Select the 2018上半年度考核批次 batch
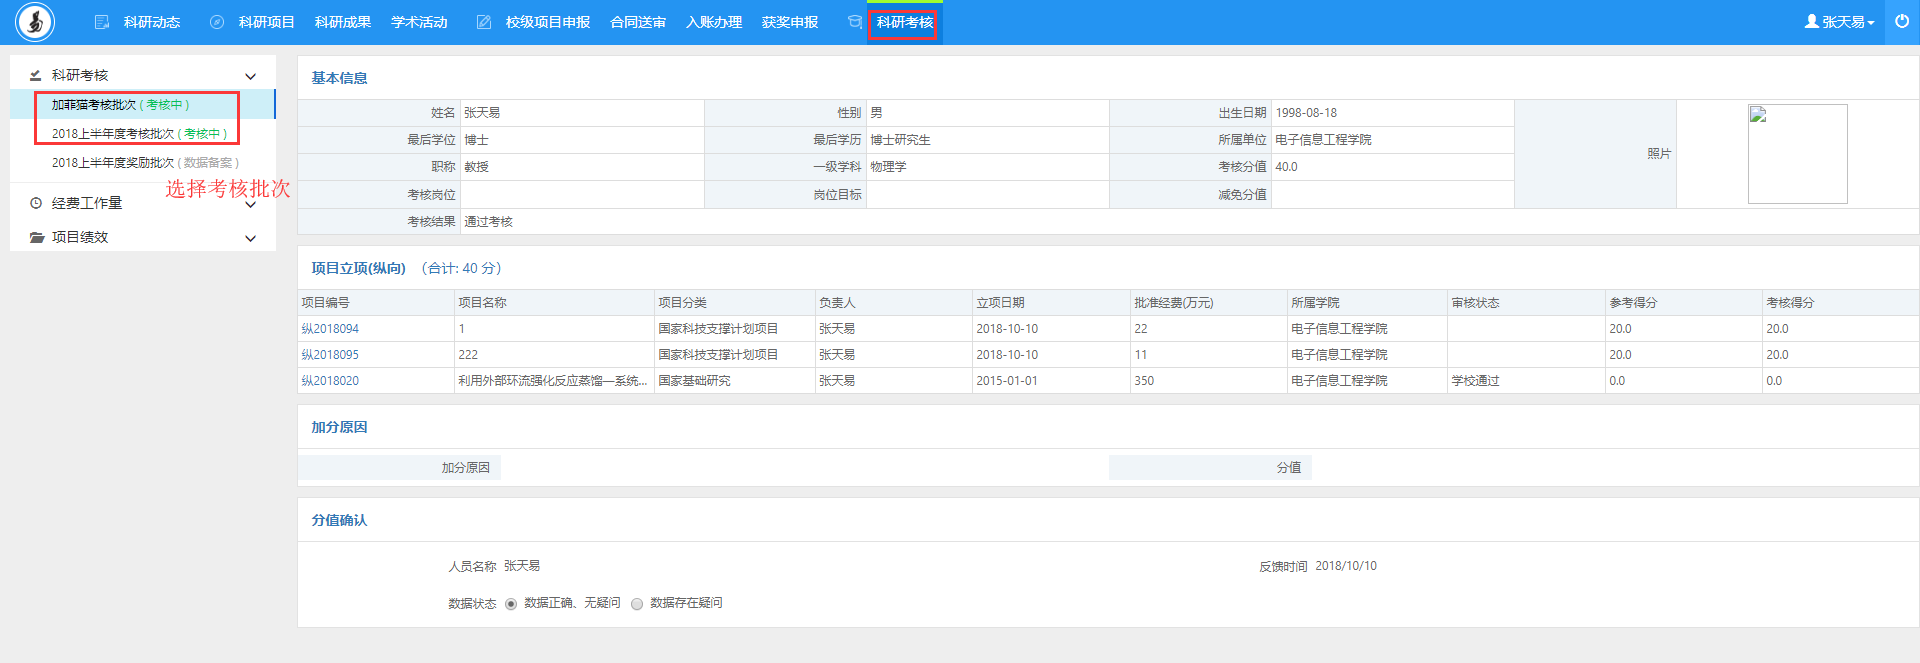 coord(139,134)
